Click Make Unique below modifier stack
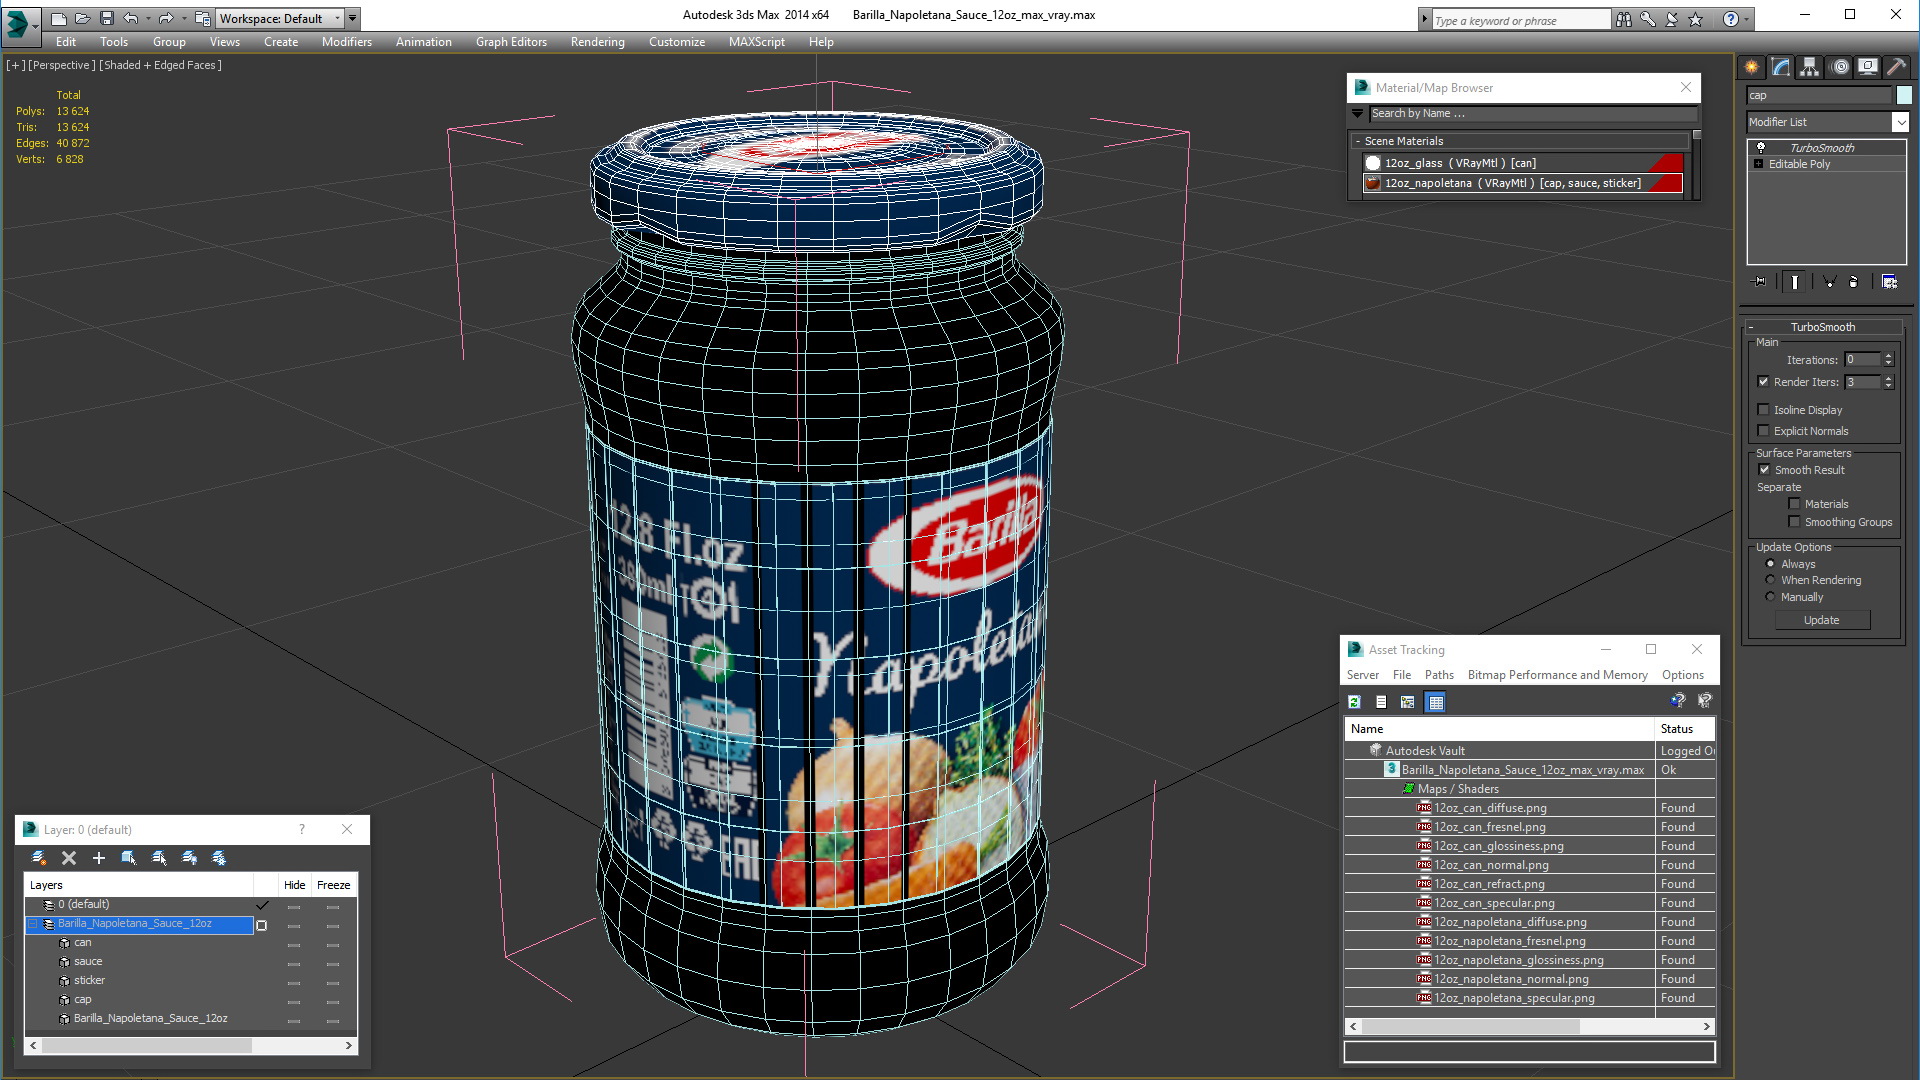This screenshot has width=1920, height=1080. 1829,282
